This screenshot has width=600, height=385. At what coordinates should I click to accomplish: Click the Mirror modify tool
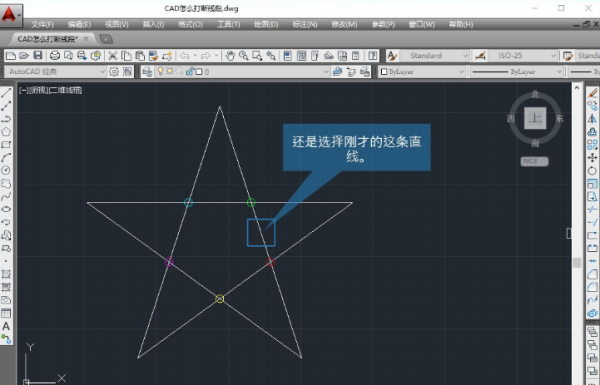coord(592,119)
